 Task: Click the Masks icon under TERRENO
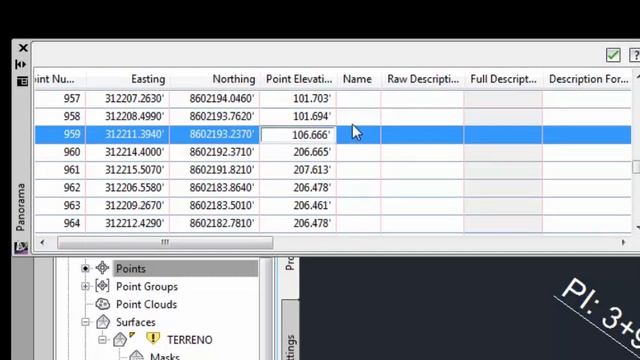[x=136, y=356]
